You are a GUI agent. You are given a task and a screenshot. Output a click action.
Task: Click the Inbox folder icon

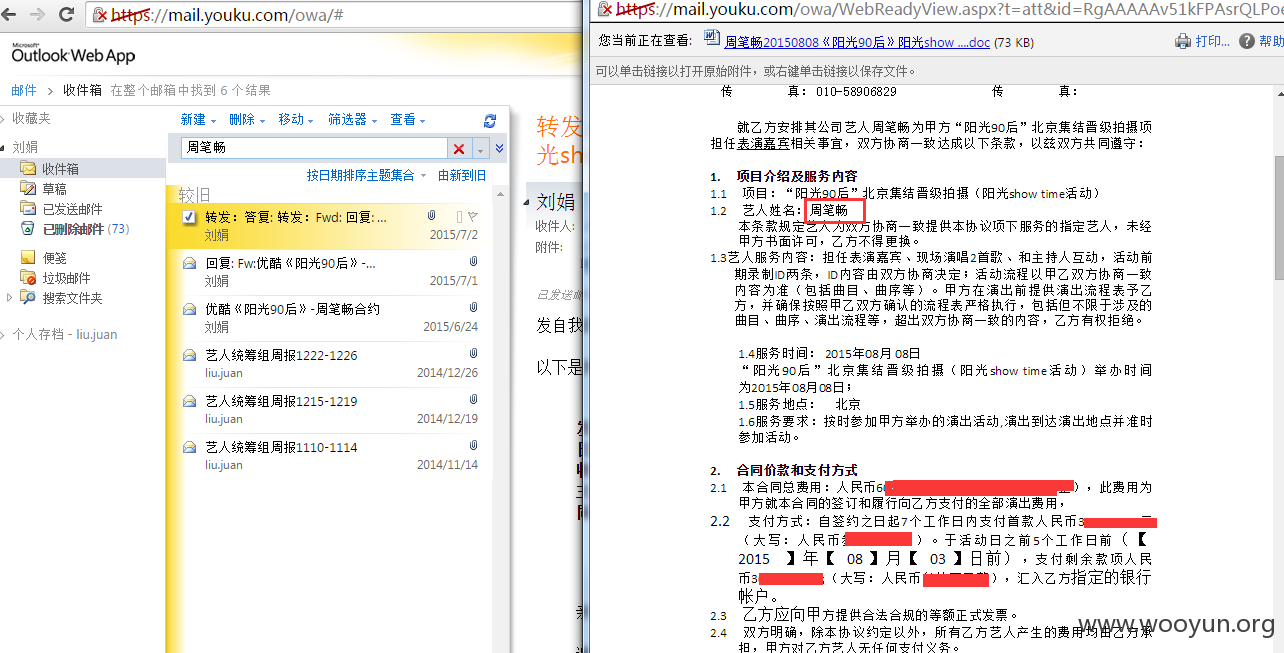[x=28, y=169]
